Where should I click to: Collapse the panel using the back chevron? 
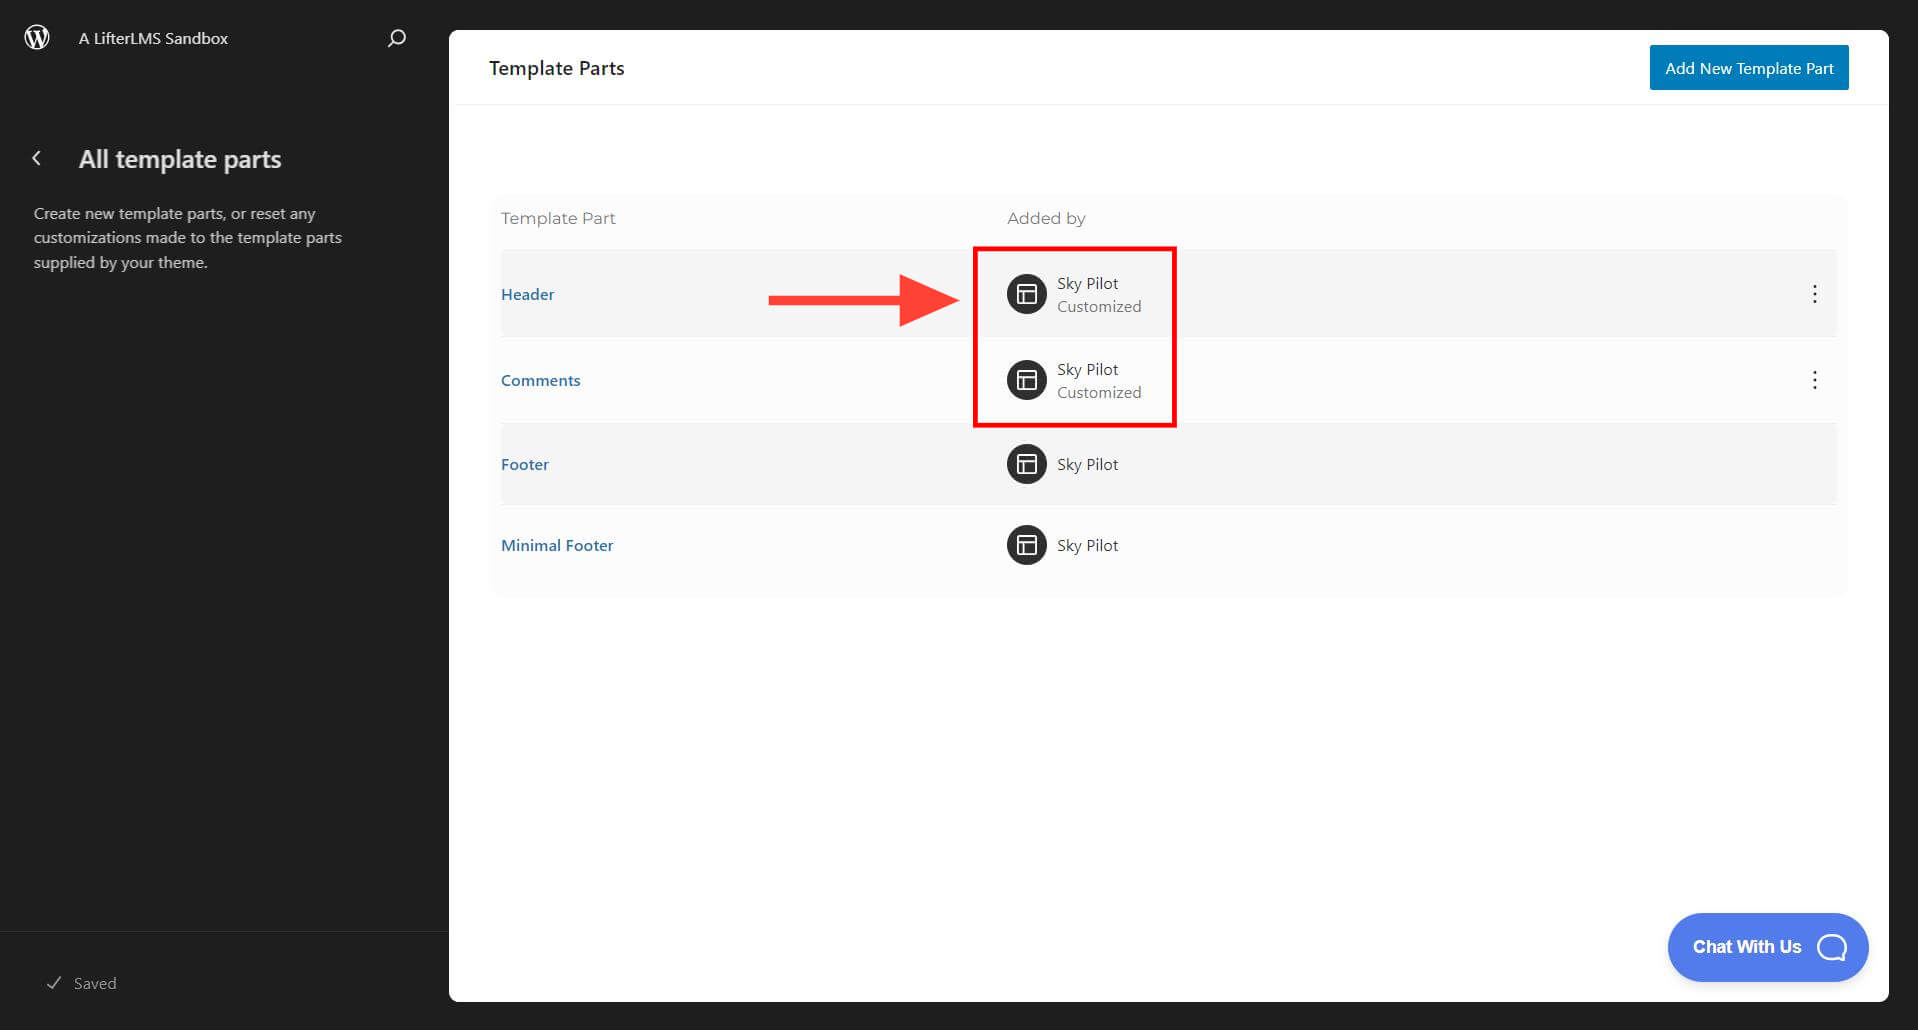tap(36, 158)
